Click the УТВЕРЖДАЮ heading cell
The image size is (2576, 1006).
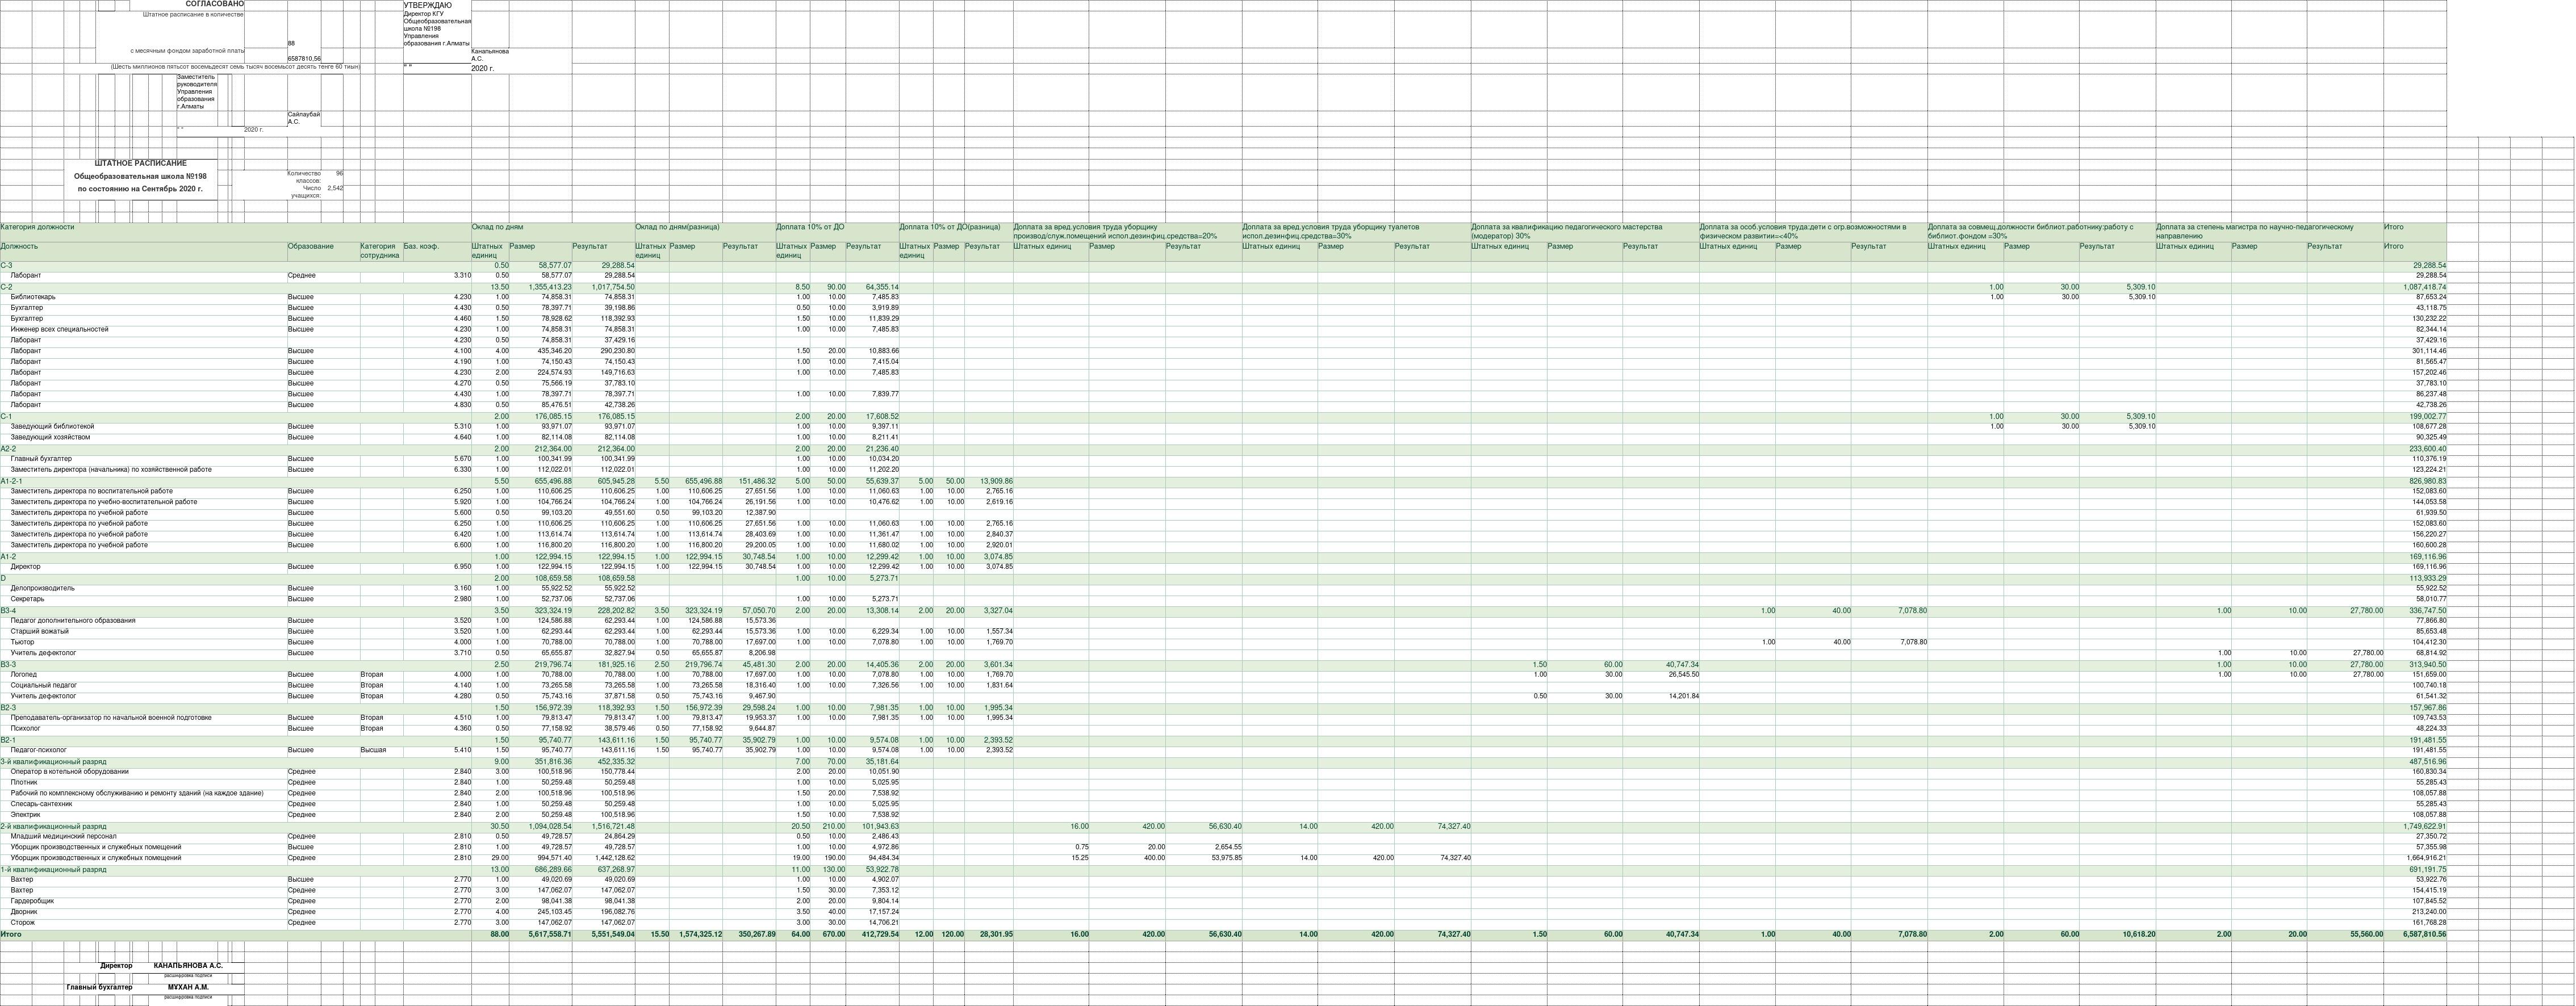point(428,5)
